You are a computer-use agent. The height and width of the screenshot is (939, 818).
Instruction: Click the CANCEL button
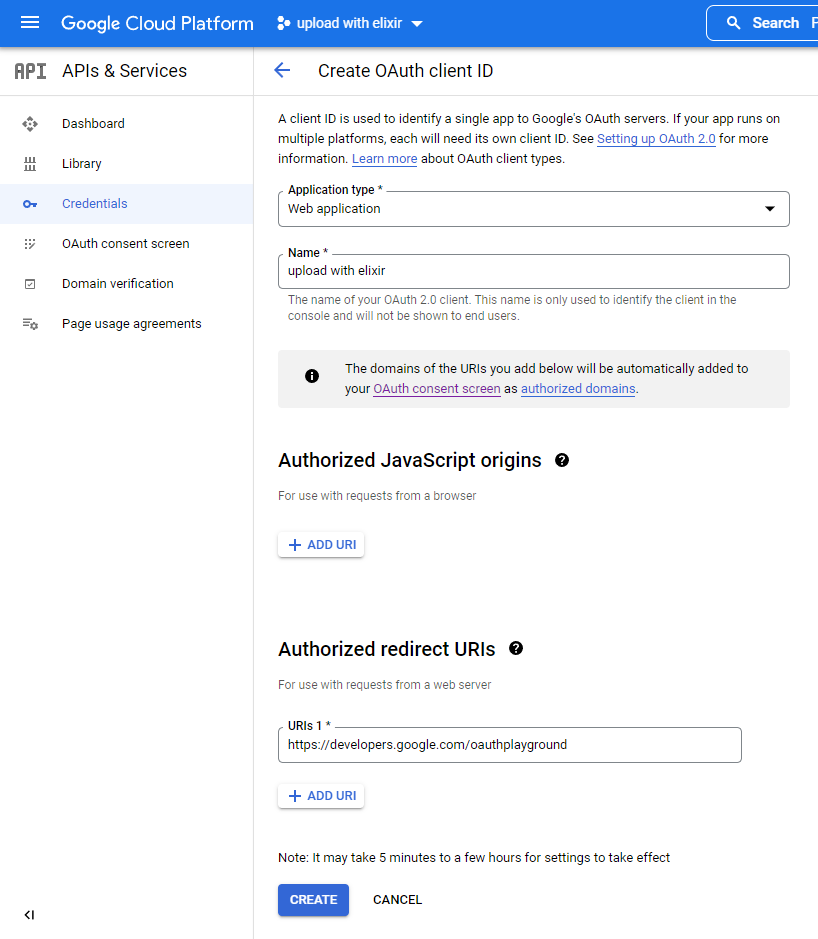click(397, 900)
